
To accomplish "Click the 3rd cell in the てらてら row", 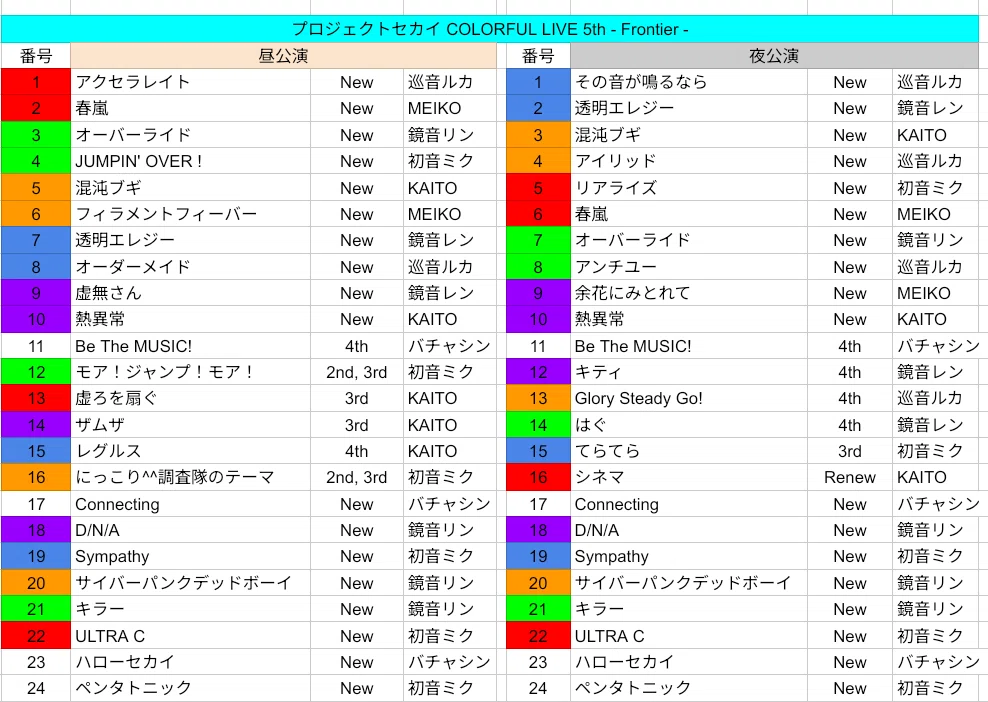I will [x=849, y=451].
